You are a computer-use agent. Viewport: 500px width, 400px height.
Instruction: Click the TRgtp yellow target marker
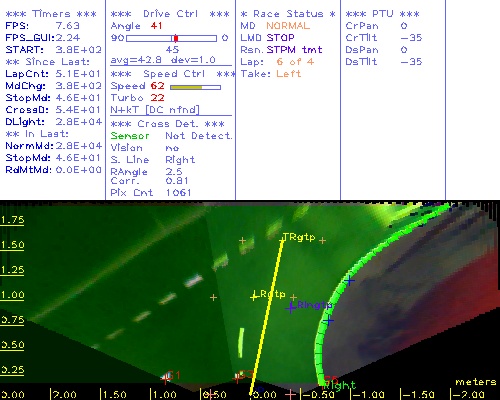(x=283, y=239)
